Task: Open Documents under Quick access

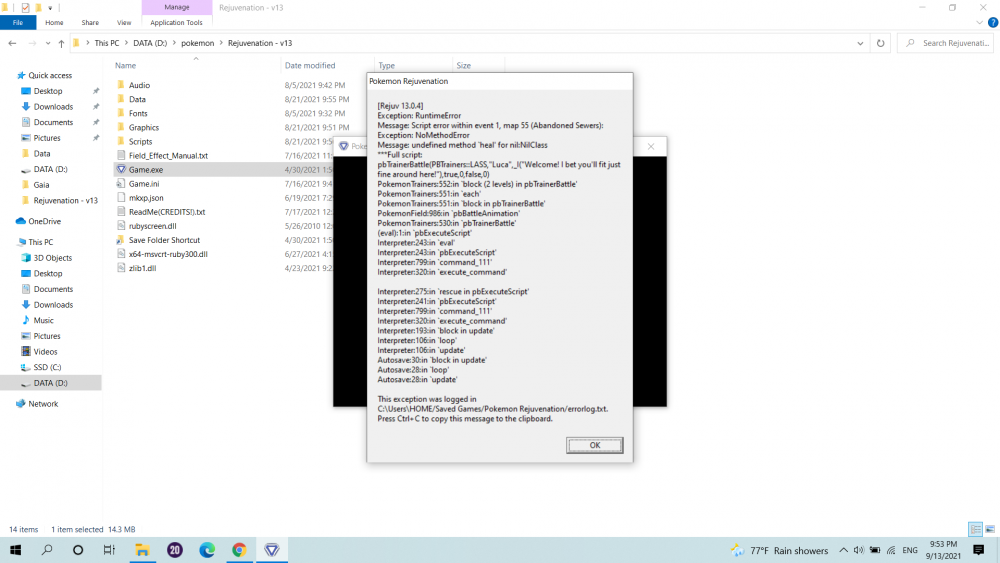Action: point(53,122)
